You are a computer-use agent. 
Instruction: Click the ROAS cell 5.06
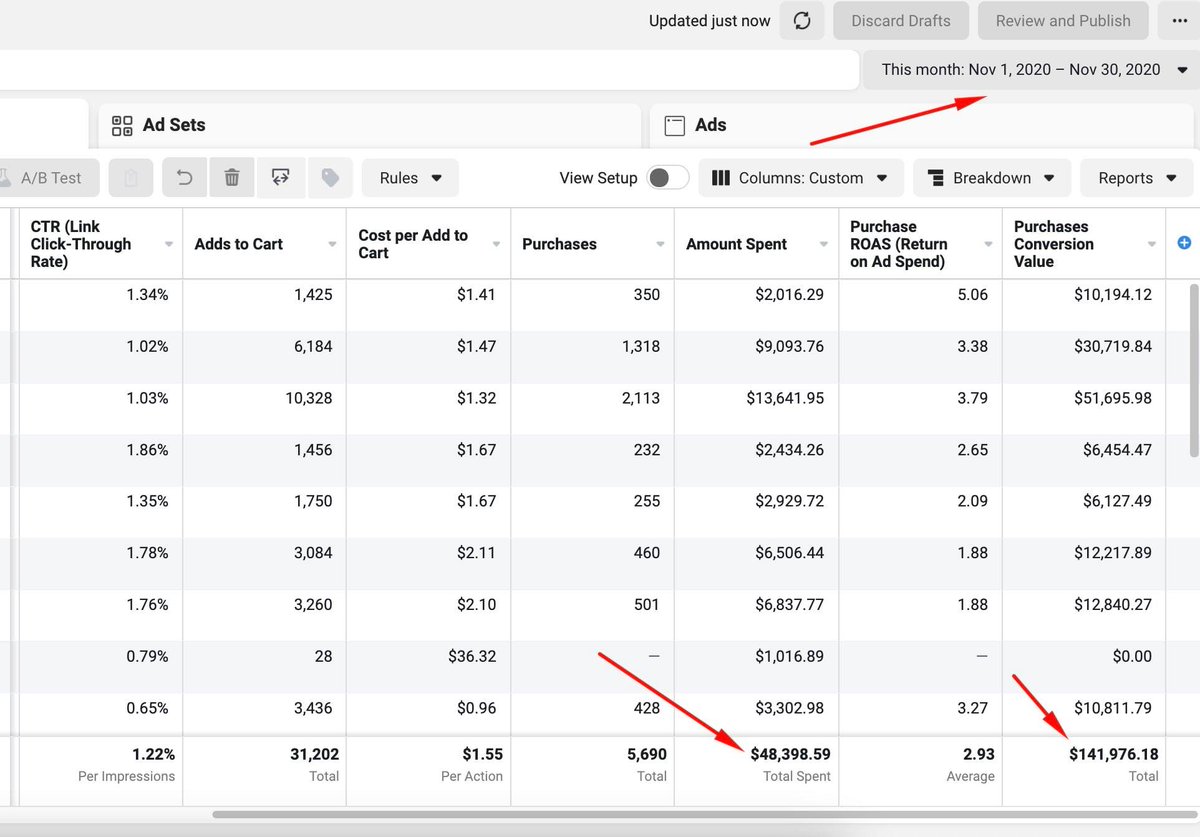click(972, 295)
